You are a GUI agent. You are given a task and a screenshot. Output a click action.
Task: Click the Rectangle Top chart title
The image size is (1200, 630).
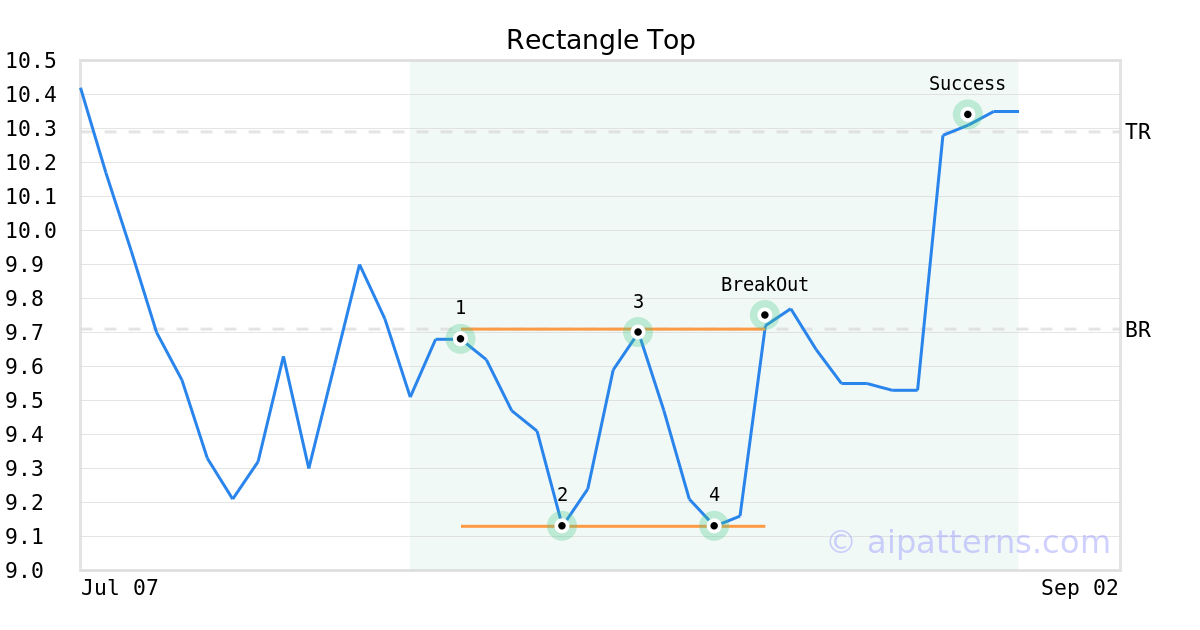[x=600, y=40]
